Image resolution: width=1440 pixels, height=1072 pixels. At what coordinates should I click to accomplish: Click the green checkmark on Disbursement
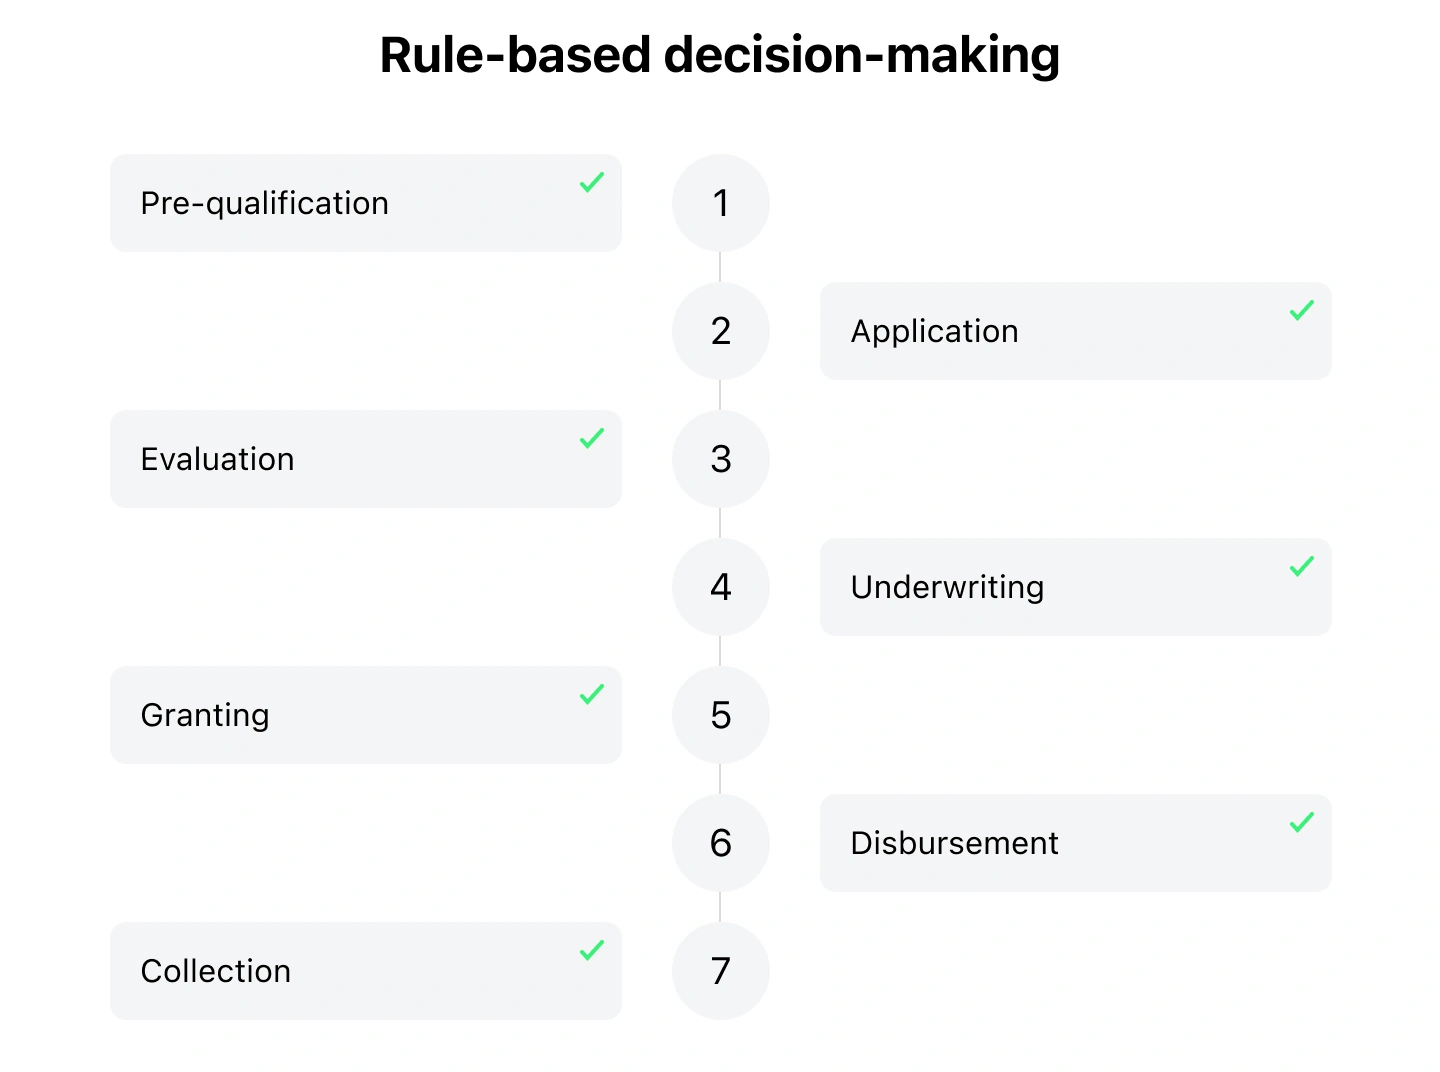(x=1302, y=823)
